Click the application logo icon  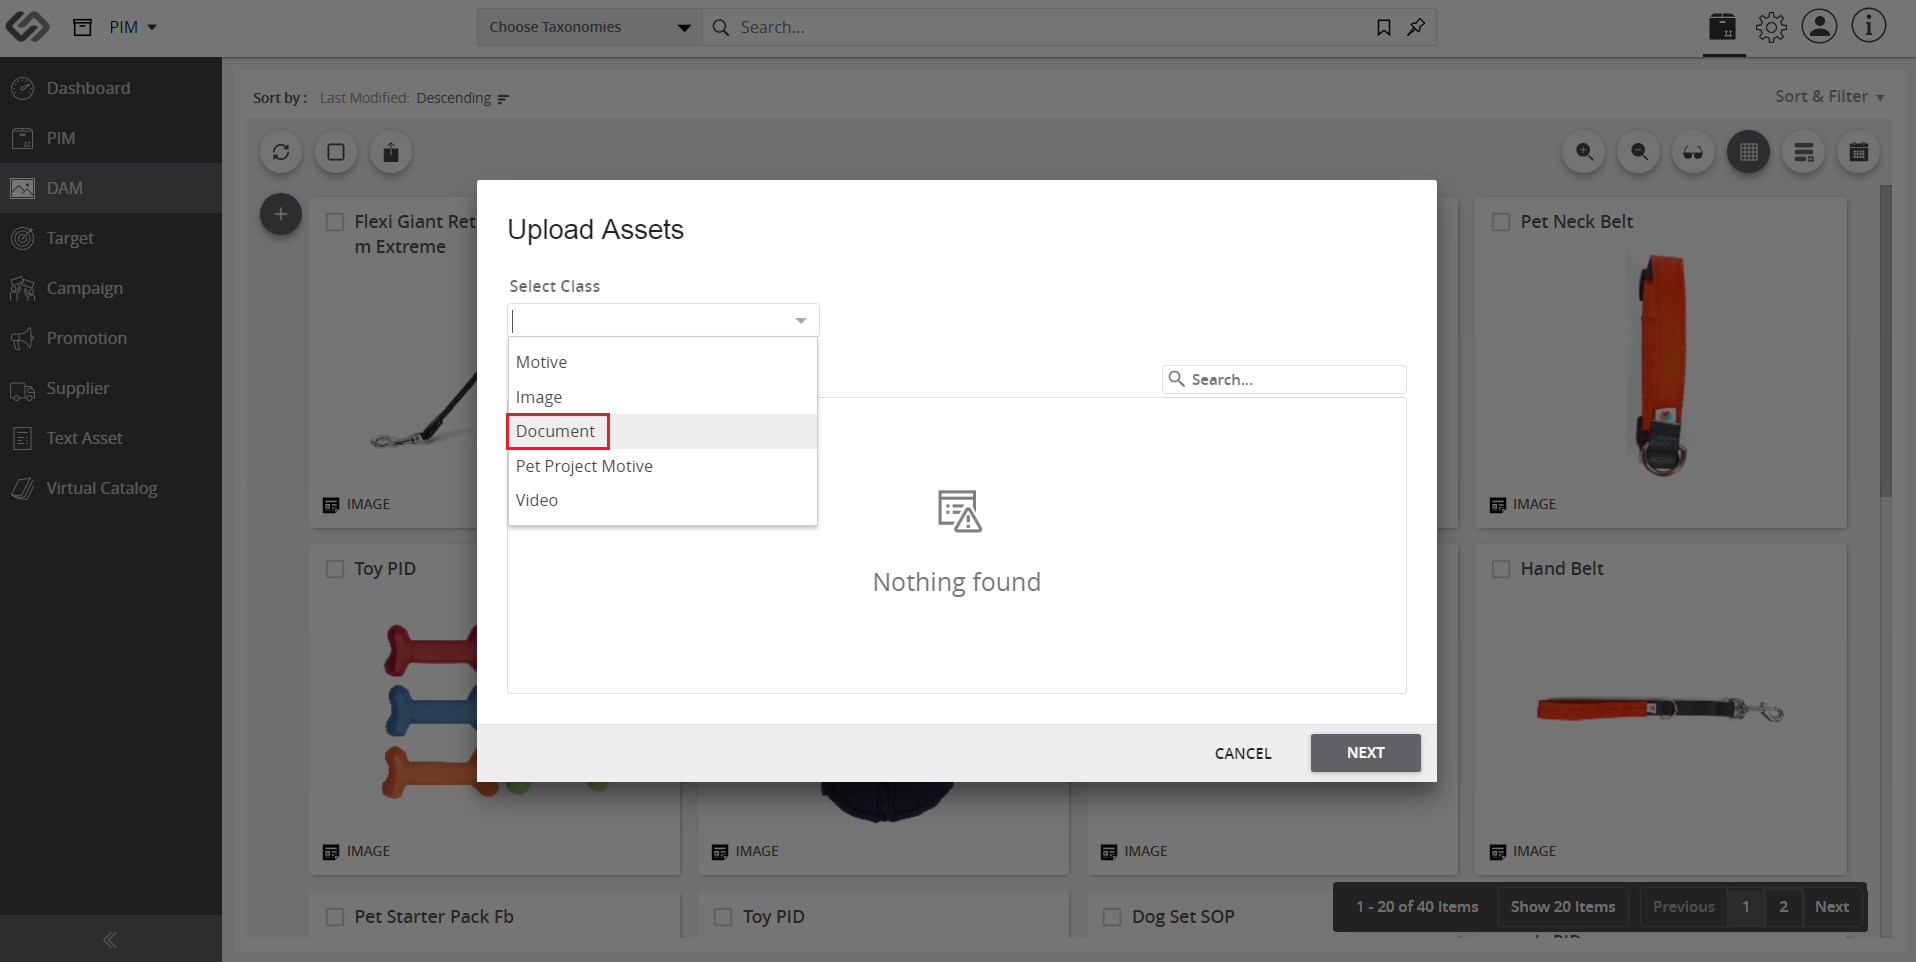tap(27, 27)
